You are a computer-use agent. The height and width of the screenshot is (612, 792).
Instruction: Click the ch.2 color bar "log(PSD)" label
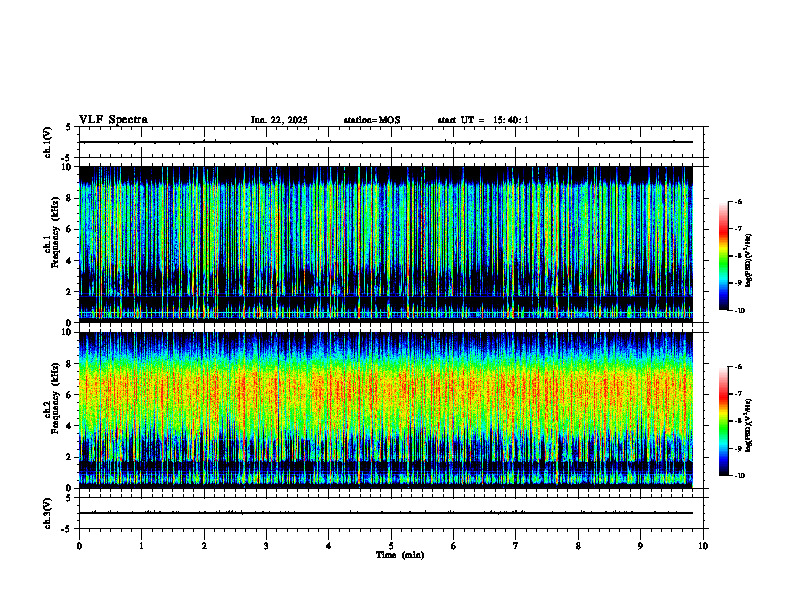point(749,425)
